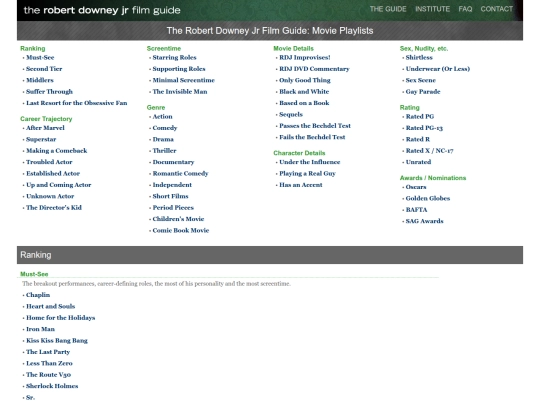The width and height of the screenshot is (540, 405).
Task: Open the Shirtless playlist
Action: tap(419, 58)
